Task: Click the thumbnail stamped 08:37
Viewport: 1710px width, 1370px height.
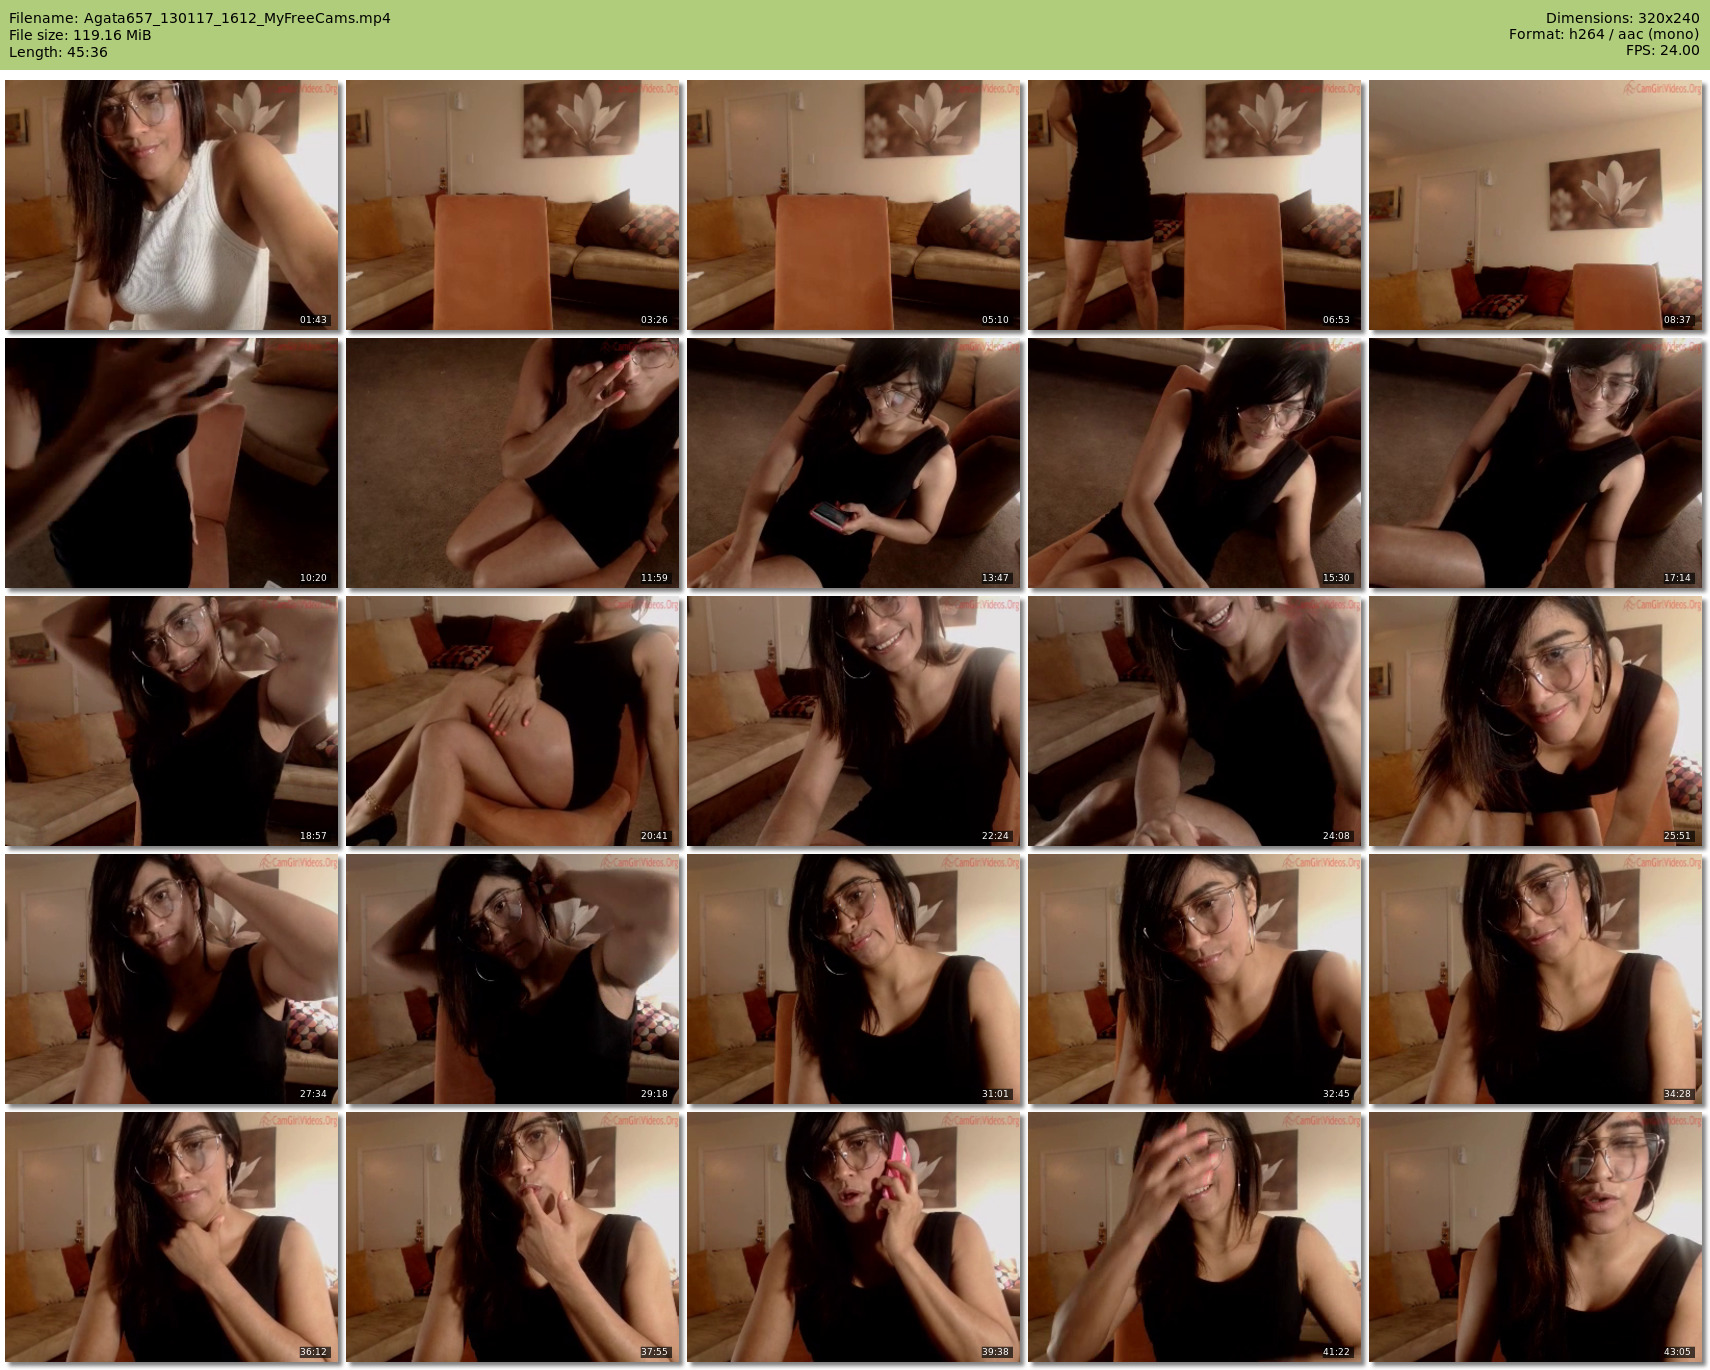Action: pos(1536,205)
